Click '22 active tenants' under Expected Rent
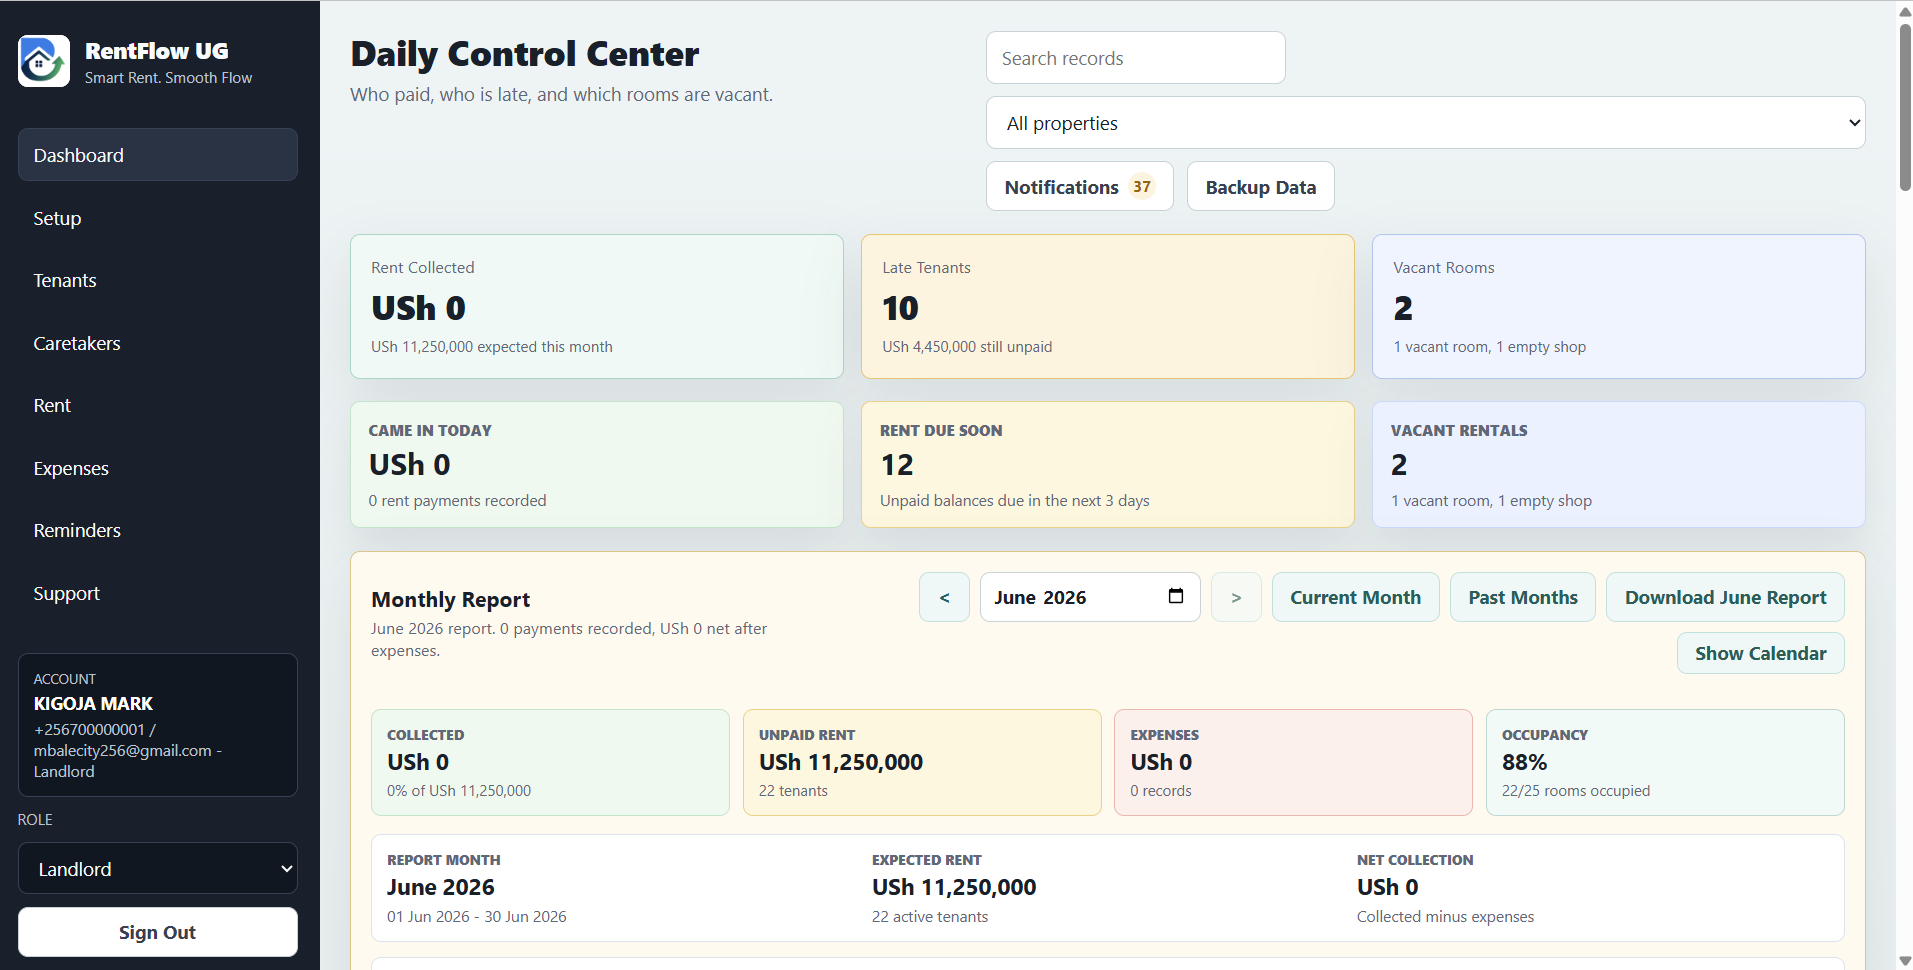Image resolution: width=1913 pixels, height=970 pixels. (x=930, y=916)
